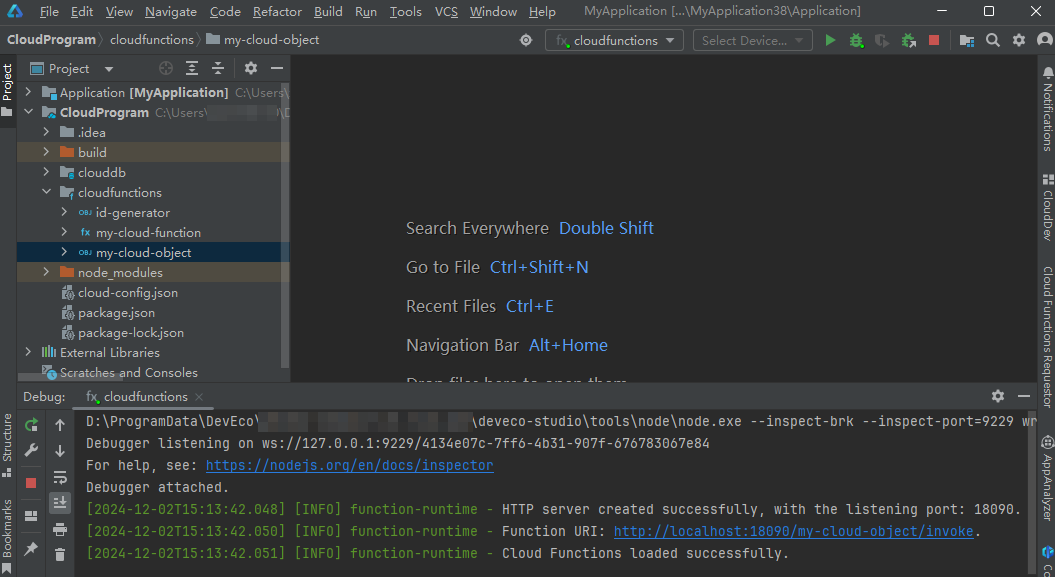Viewport: 1055px width, 577px height.
Task: Click the Debug bug icon in toolbar
Action: pyautogui.click(x=856, y=41)
